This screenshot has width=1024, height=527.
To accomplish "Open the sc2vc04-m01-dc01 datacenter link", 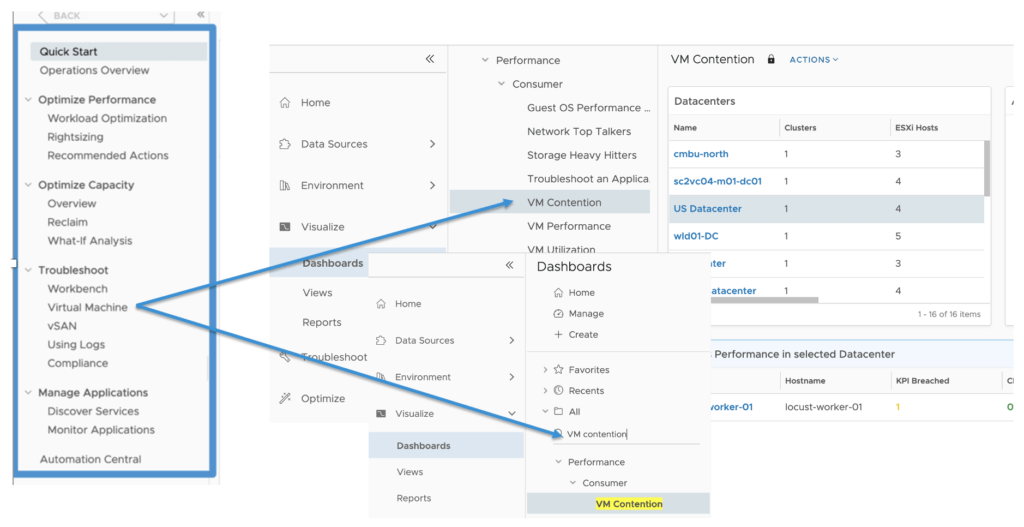I will (x=717, y=181).
